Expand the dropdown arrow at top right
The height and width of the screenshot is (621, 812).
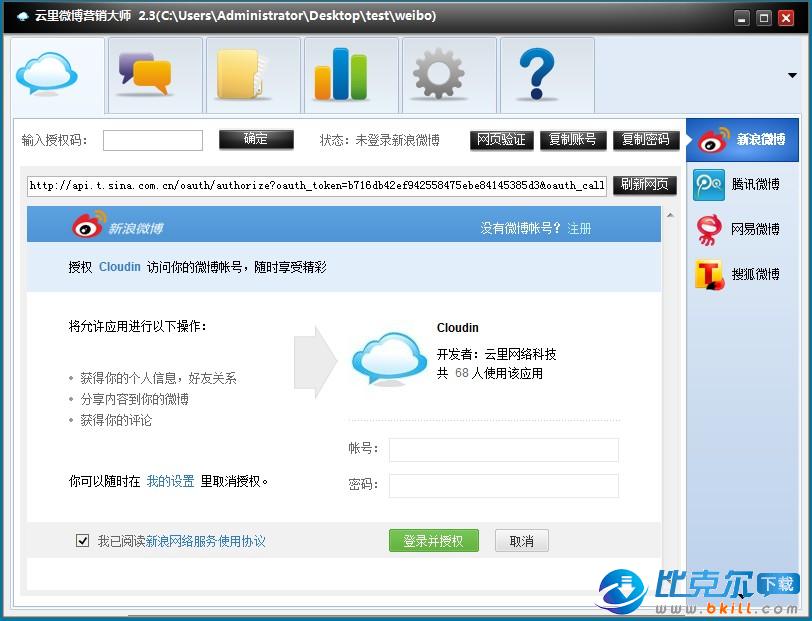(792, 76)
